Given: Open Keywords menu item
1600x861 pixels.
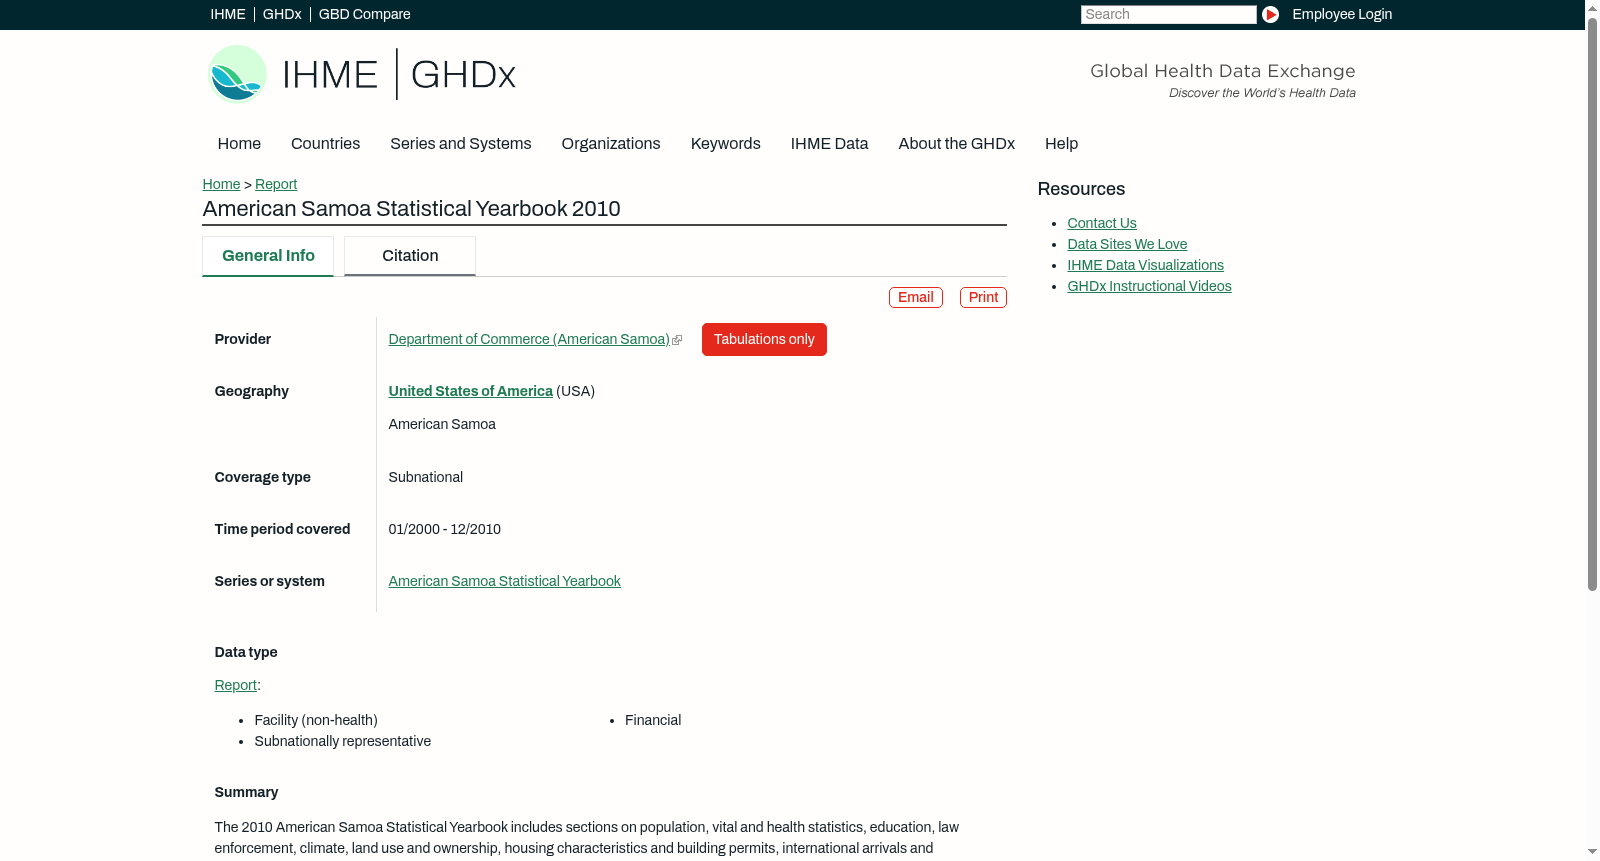Looking at the screenshot, I should (726, 144).
